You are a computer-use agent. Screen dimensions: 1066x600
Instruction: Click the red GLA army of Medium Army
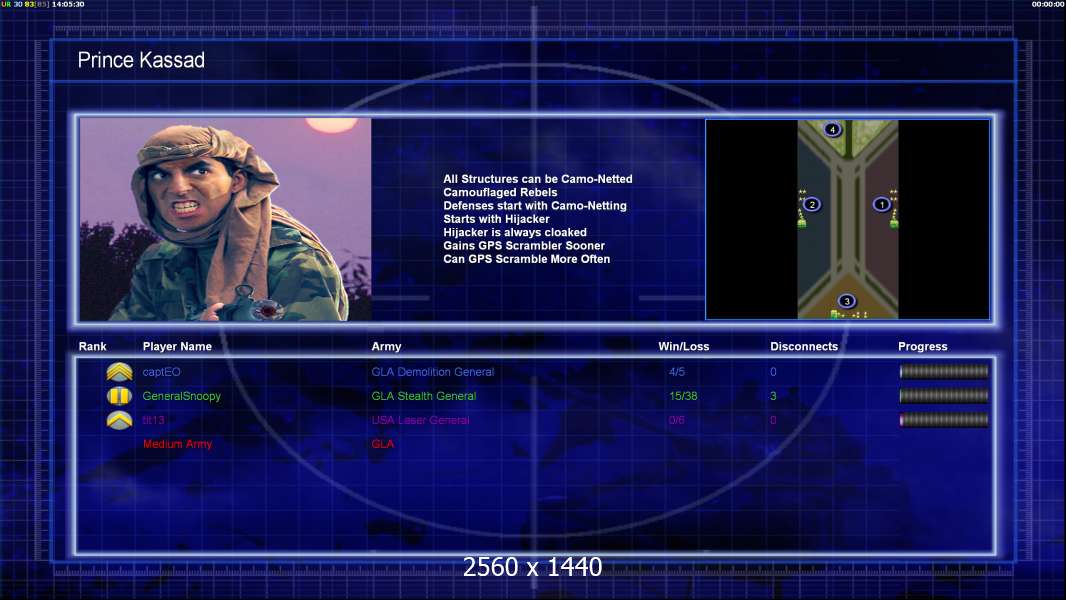pos(383,444)
